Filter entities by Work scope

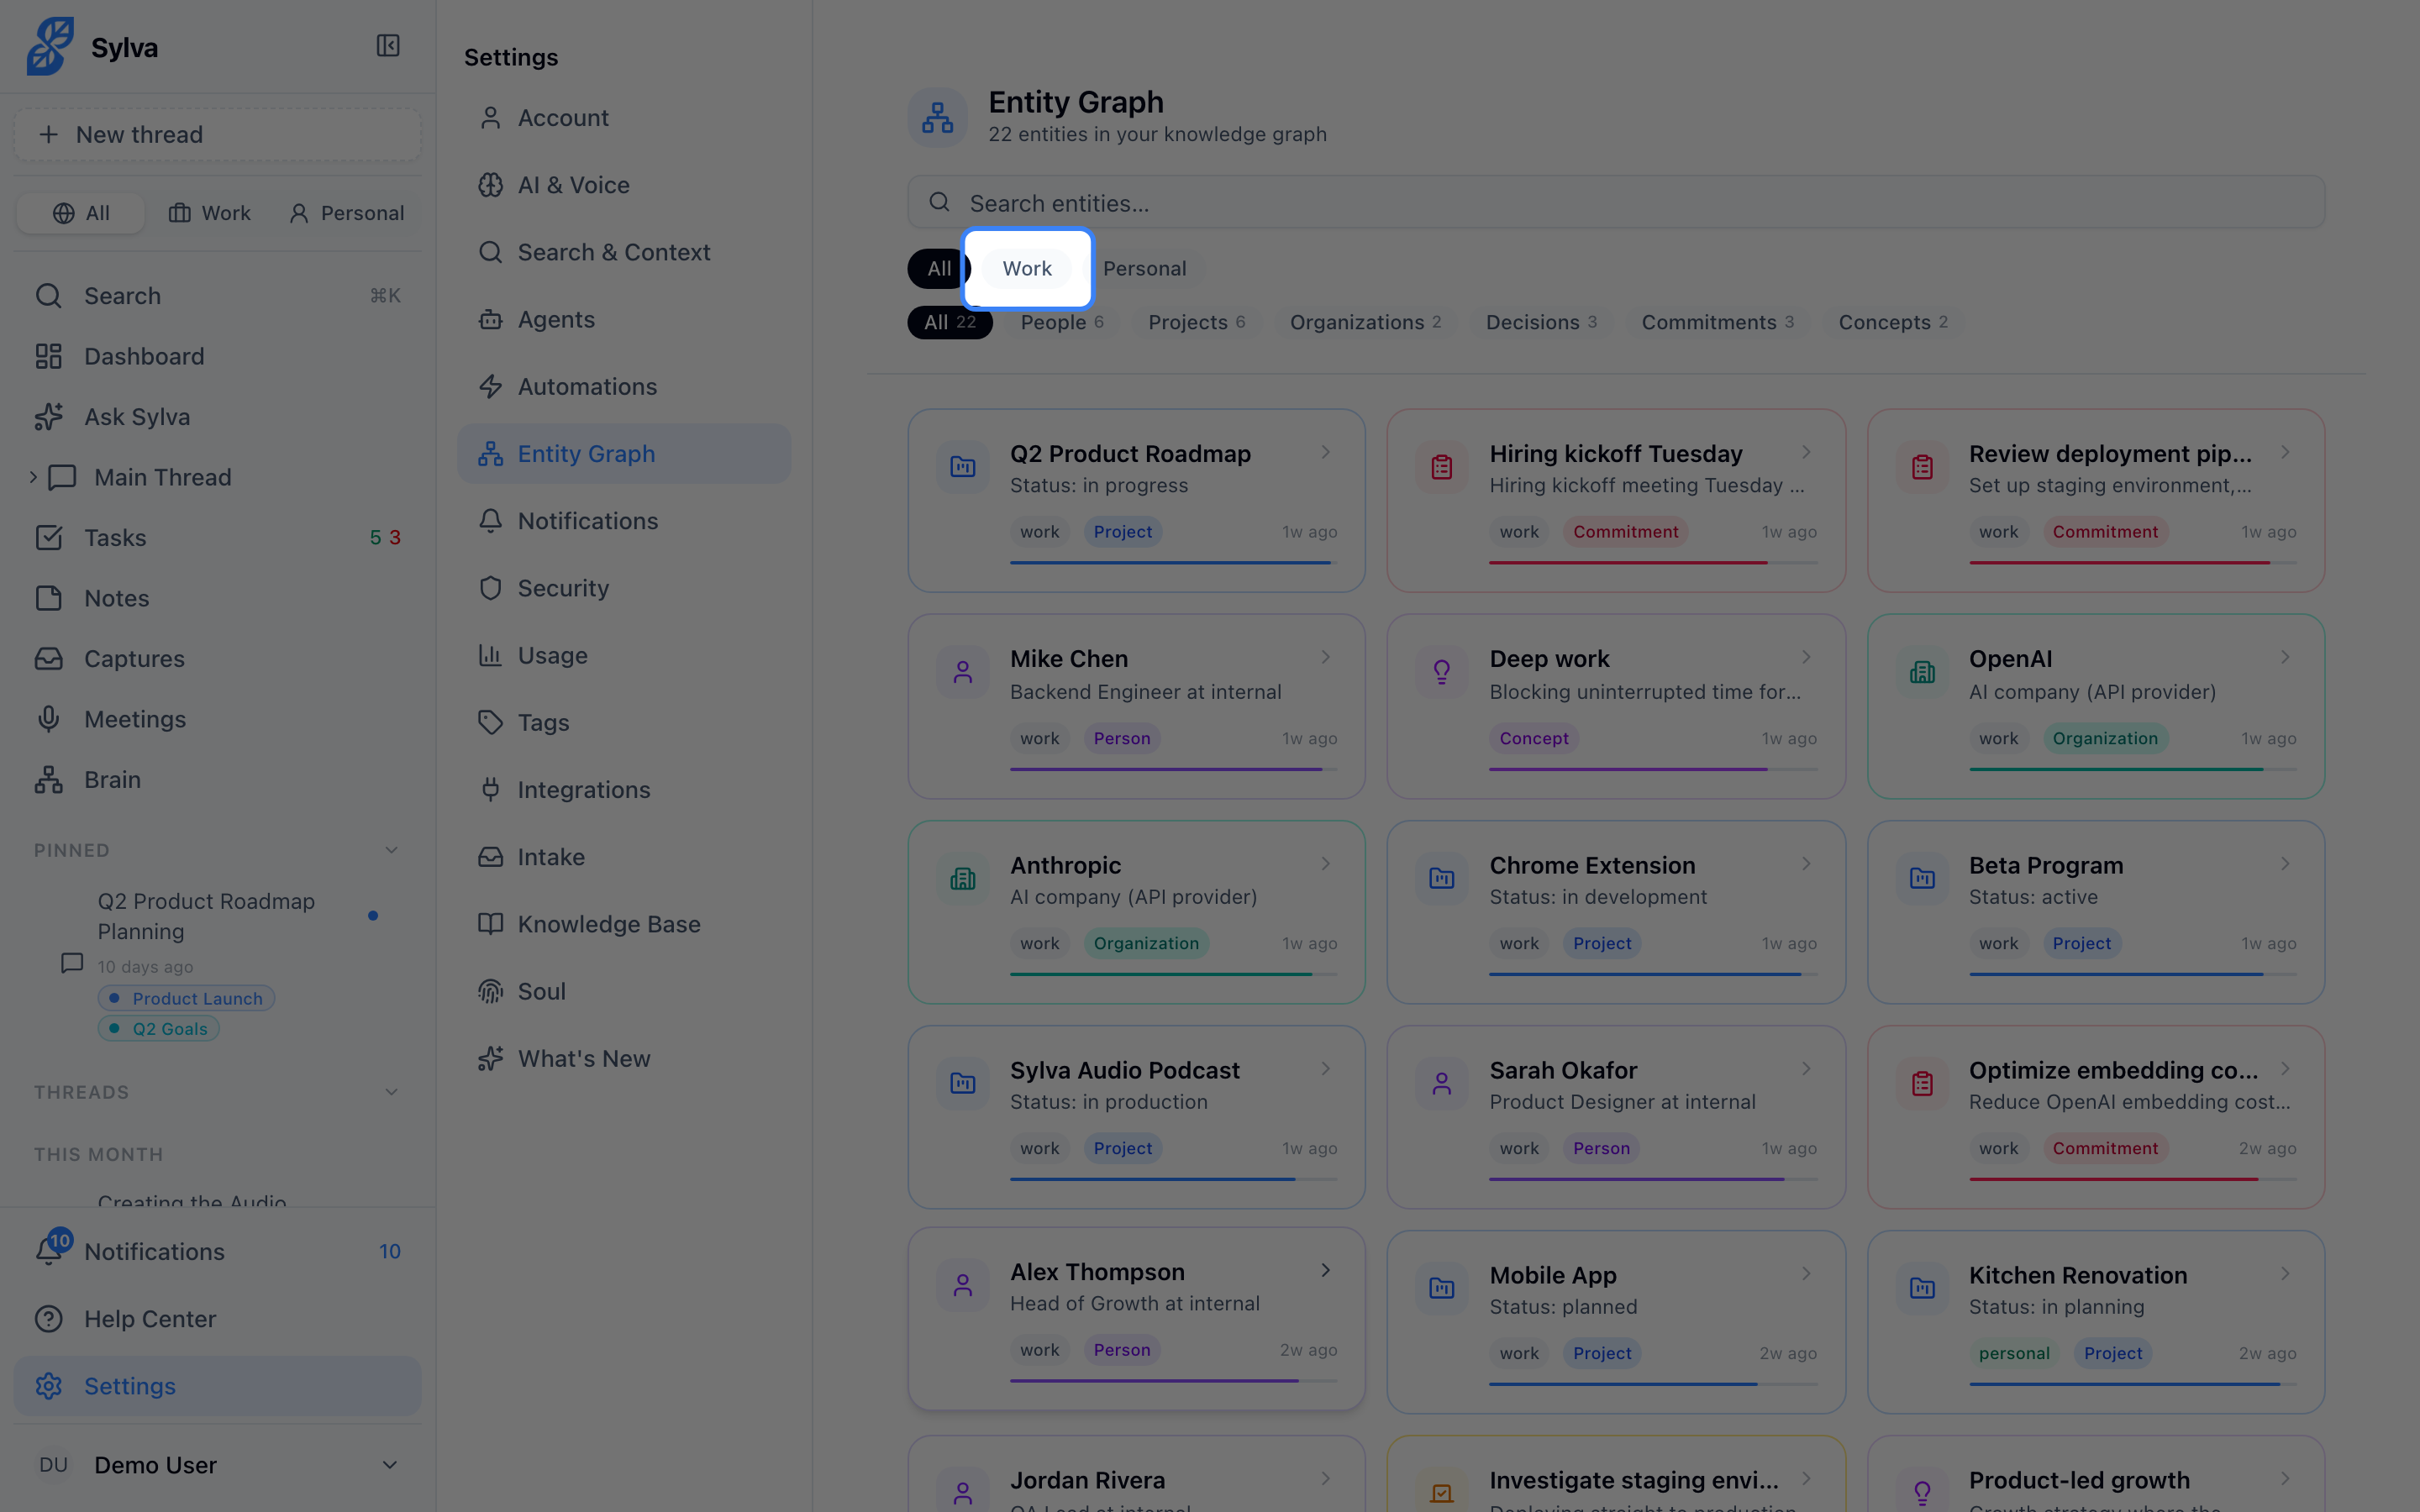1027,268
